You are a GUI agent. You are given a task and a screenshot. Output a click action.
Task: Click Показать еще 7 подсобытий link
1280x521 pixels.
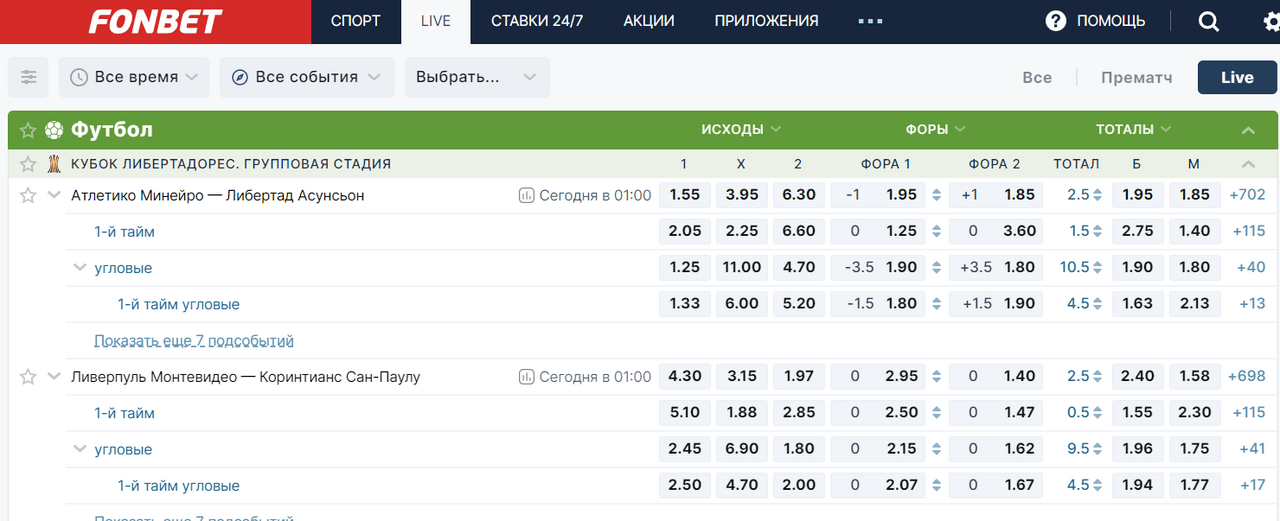[x=194, y=341]
